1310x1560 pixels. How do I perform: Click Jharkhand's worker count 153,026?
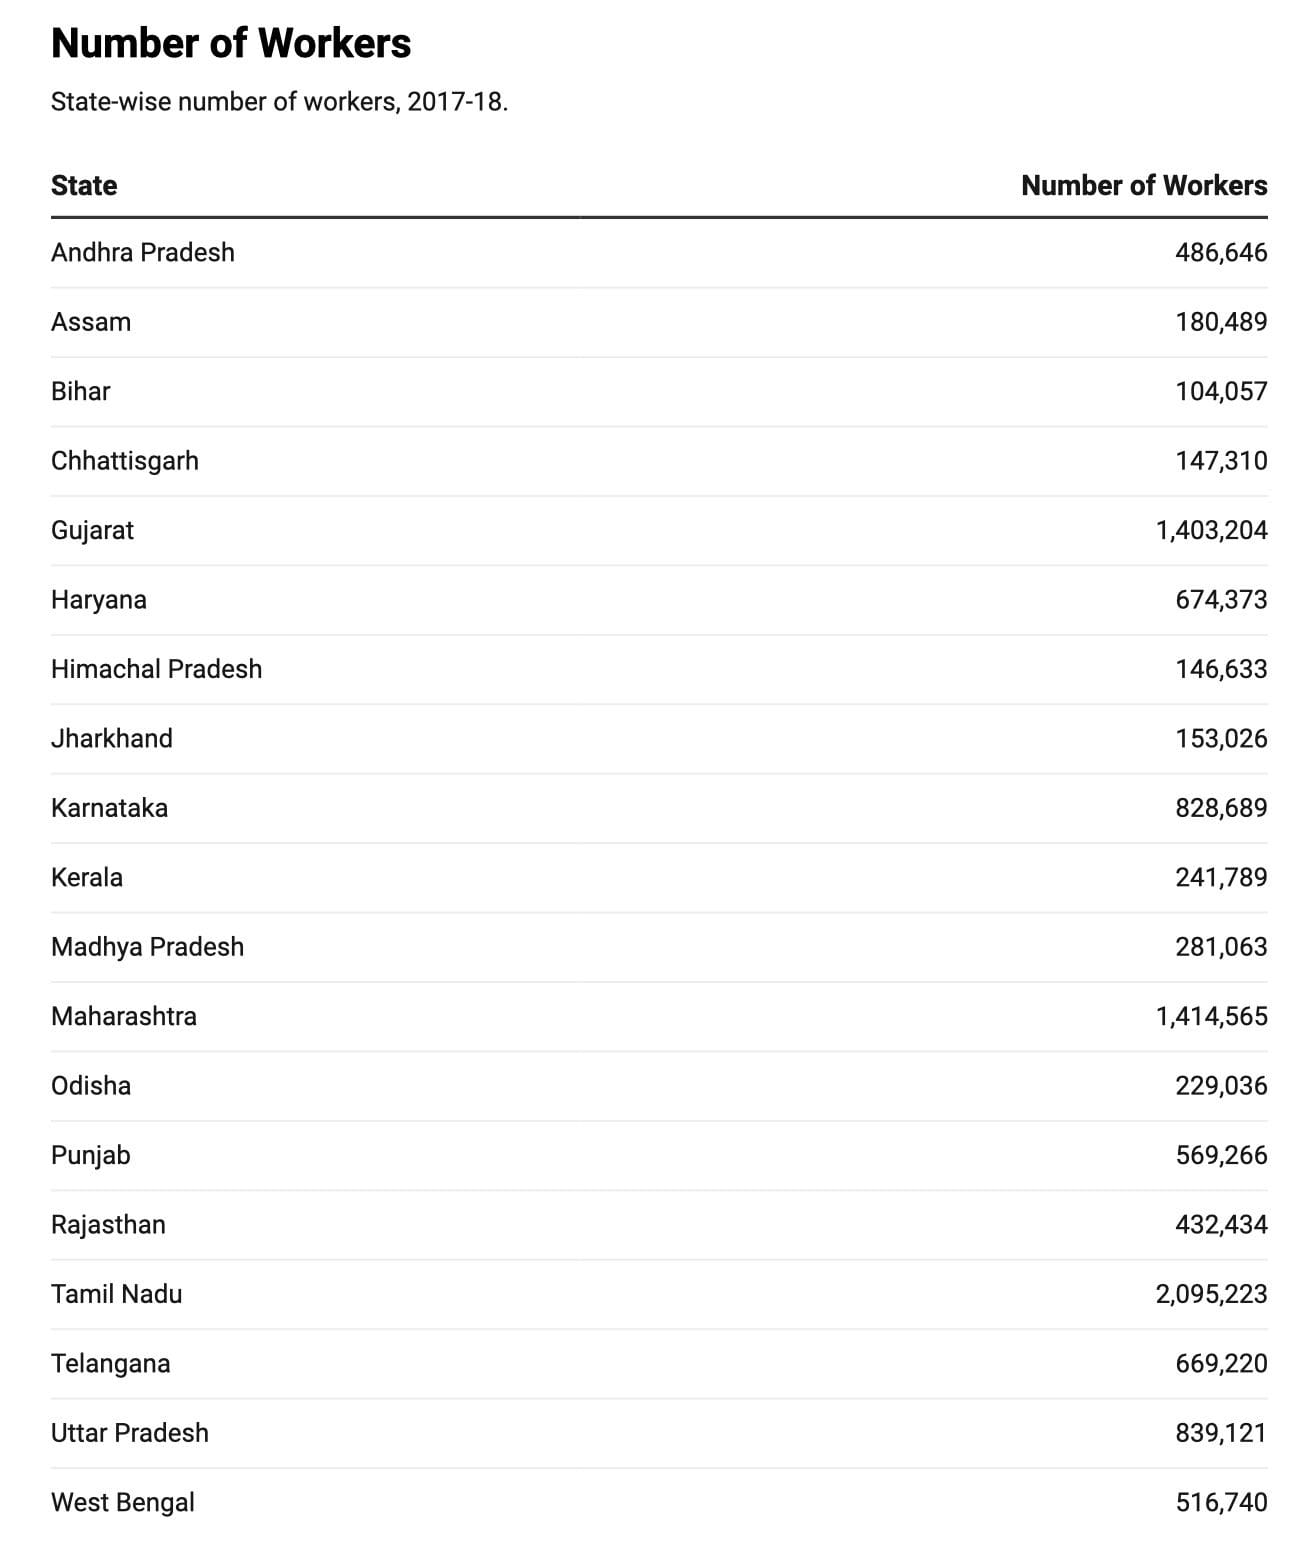click(1220, 739)
